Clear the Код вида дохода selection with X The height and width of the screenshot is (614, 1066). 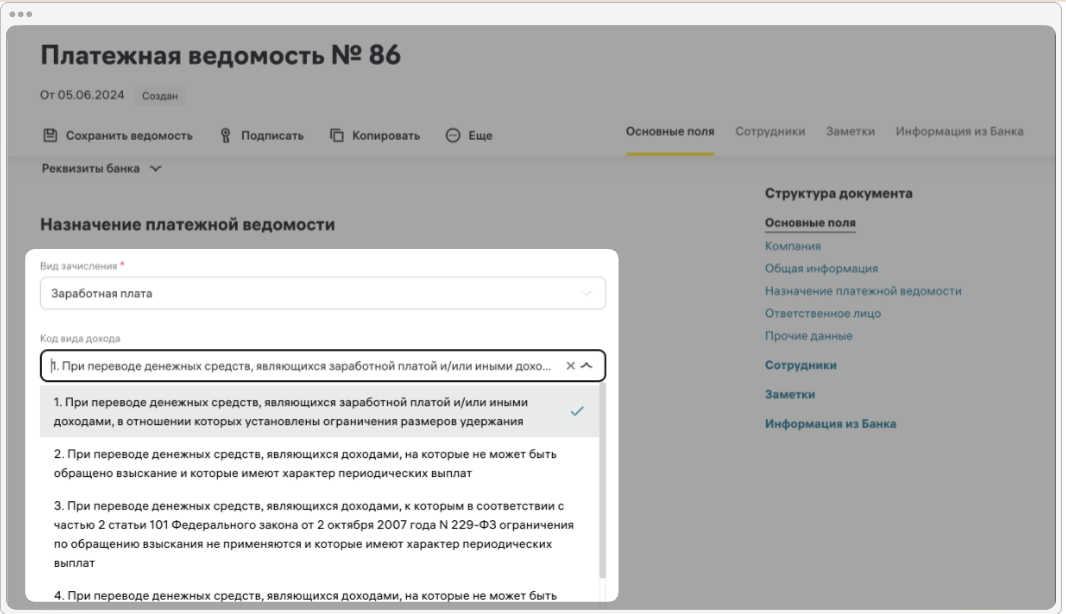pyautogui.click(x=571, y=366)
